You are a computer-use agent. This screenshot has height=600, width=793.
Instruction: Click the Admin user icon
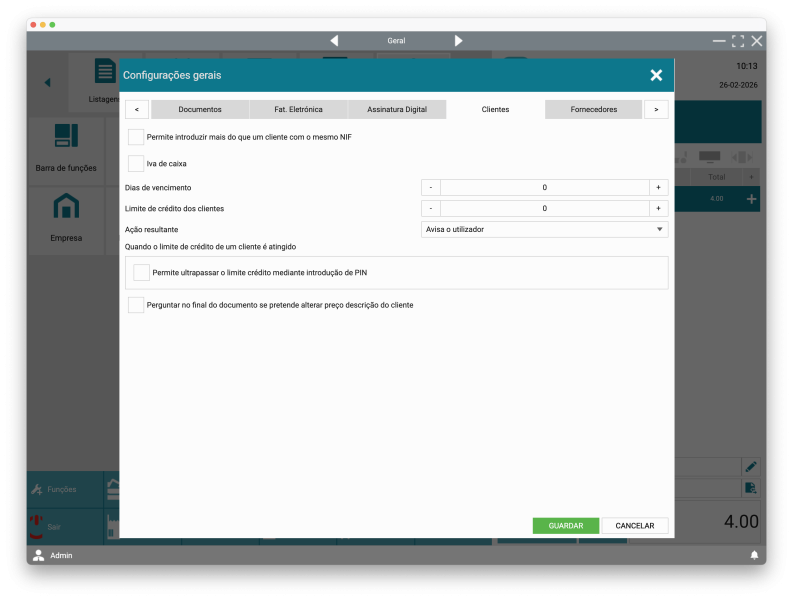coord(39,555)
